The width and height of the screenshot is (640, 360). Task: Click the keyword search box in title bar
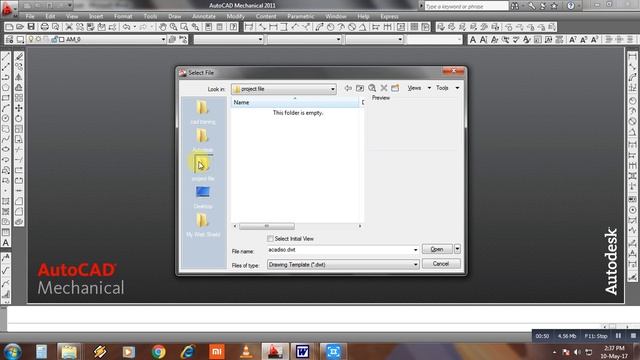(467, 6)
